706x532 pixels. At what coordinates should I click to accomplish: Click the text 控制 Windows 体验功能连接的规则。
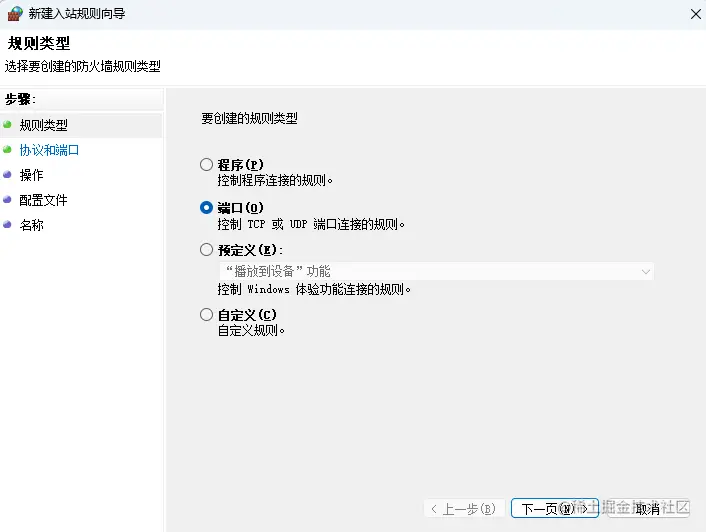tap(314, 289)
